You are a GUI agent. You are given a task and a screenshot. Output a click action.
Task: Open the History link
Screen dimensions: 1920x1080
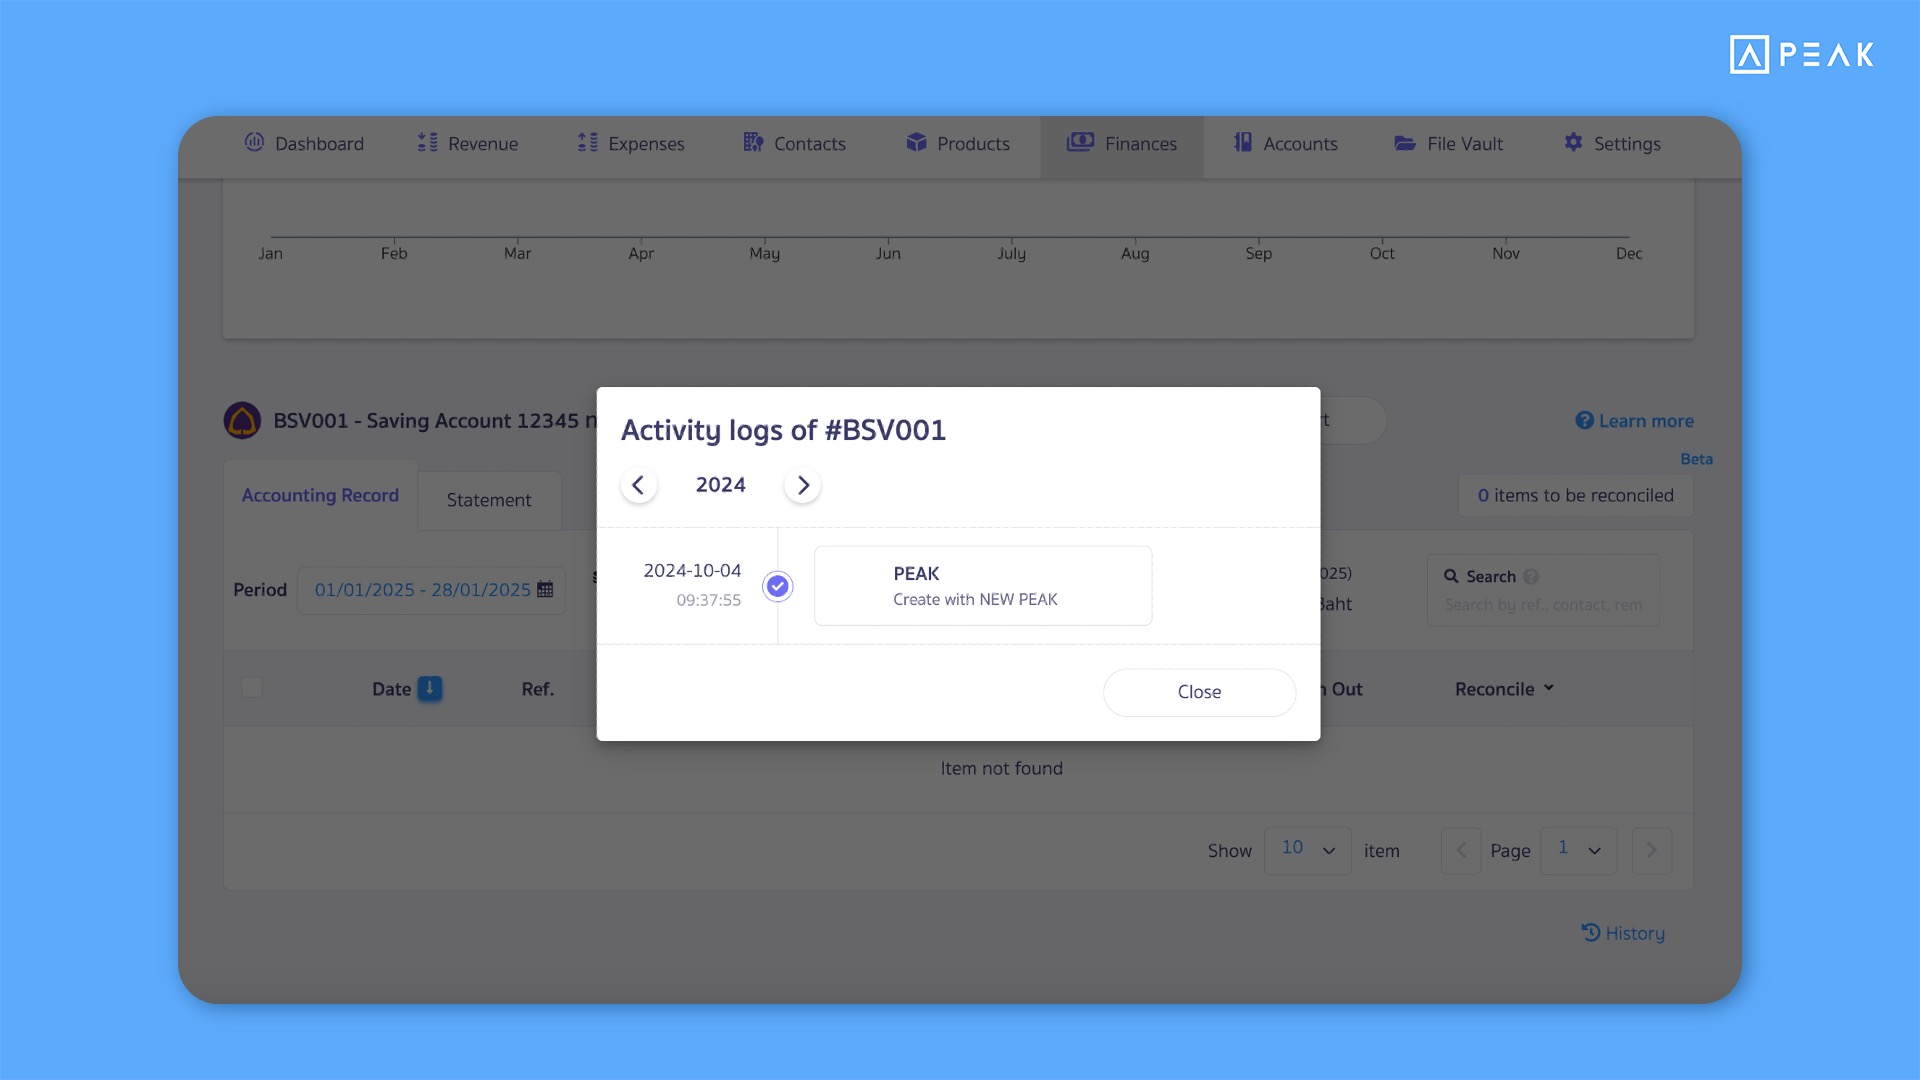pos(1623,933)
